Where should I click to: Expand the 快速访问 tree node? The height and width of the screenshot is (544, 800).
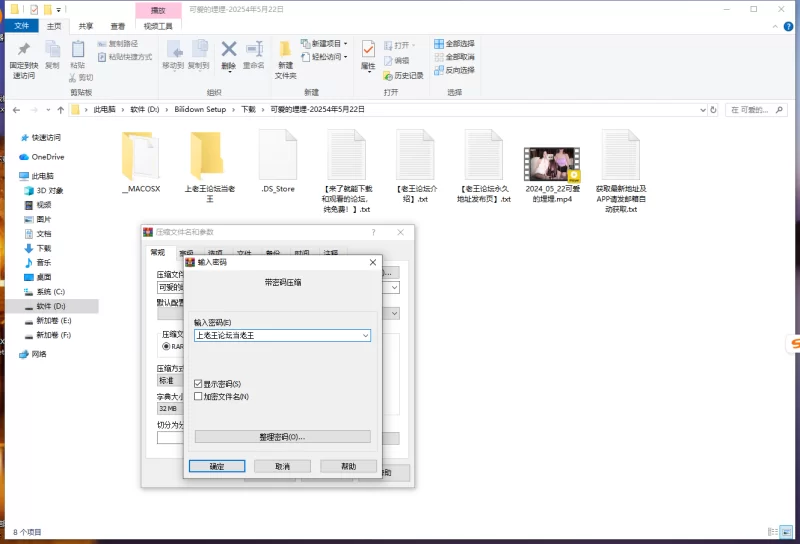tap(13, 138)
